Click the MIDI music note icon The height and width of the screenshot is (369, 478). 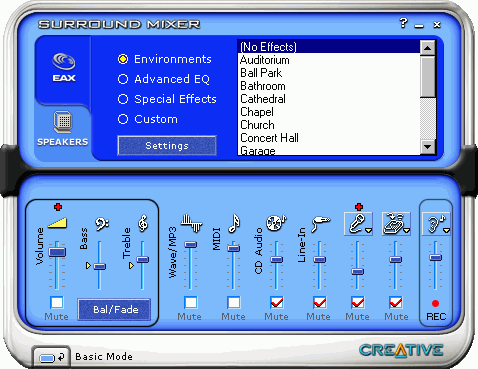pyautogui.click(x=234, y=223)
